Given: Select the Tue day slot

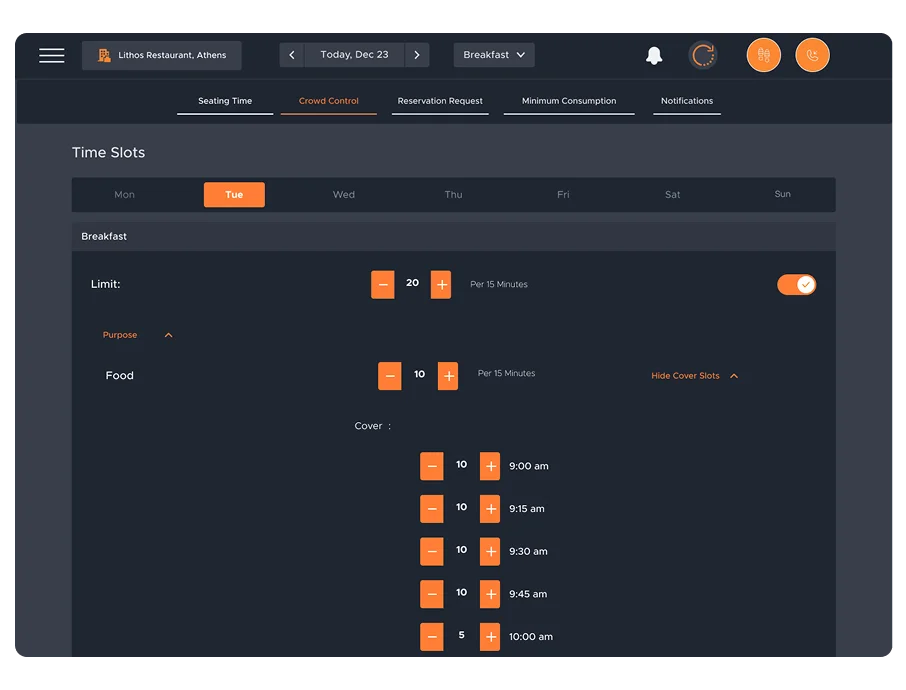Looking at the screenshot, I should [x=234, y=195].
